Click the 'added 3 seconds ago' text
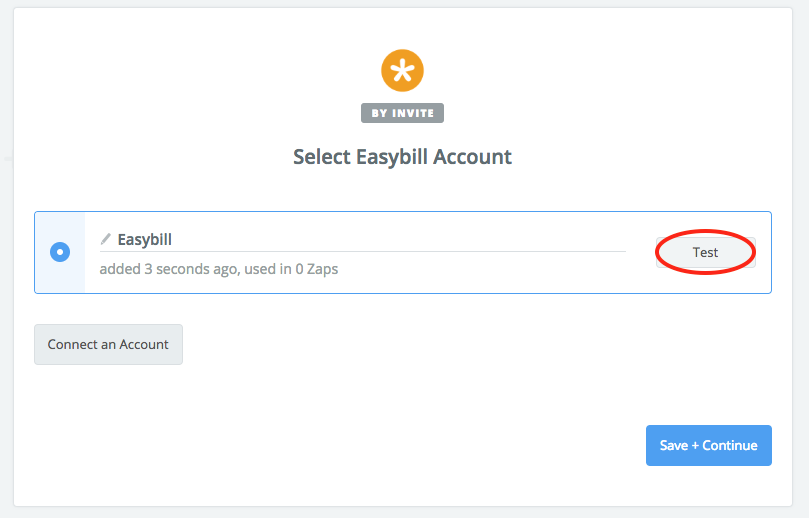The image size is (809, 518). (164, 269)
